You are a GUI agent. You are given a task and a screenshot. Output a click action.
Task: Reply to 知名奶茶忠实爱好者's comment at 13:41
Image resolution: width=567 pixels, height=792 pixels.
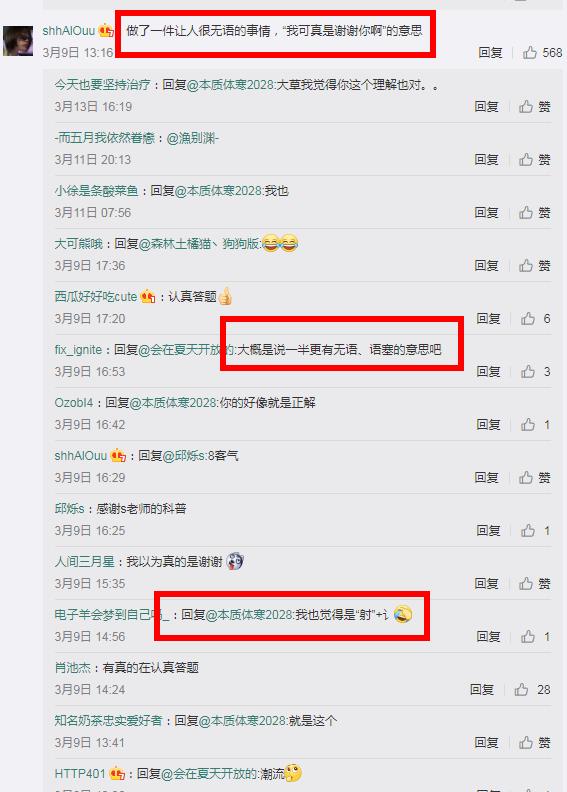(486, 742)
